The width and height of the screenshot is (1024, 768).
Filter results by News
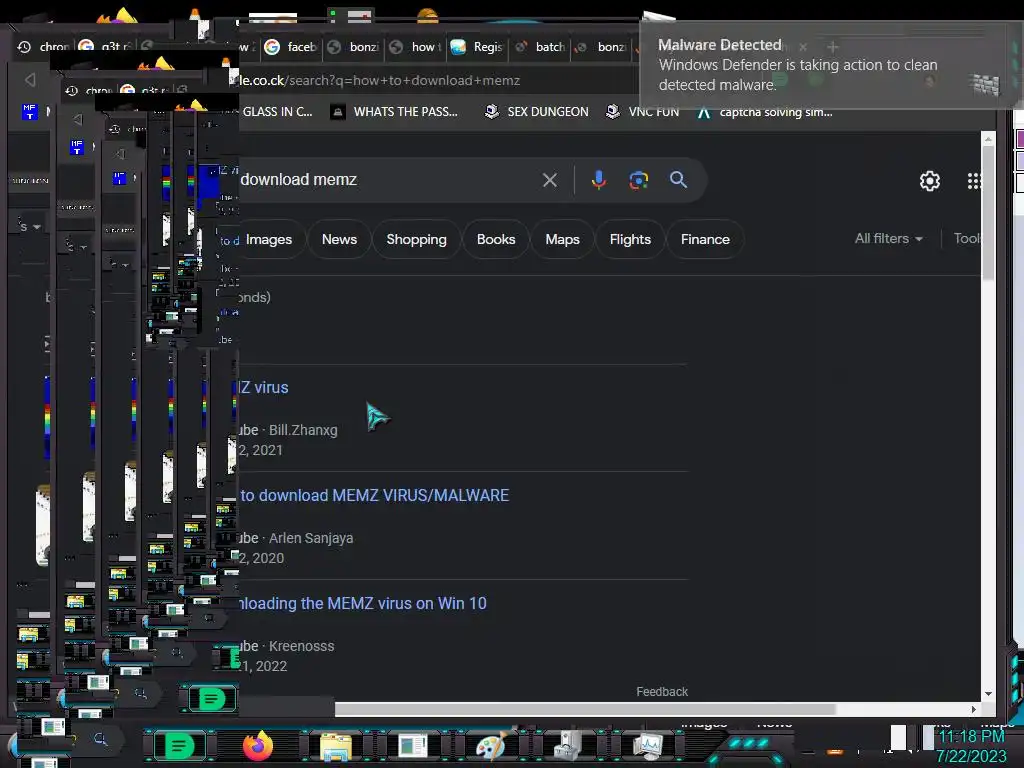(x=339, y=240)
